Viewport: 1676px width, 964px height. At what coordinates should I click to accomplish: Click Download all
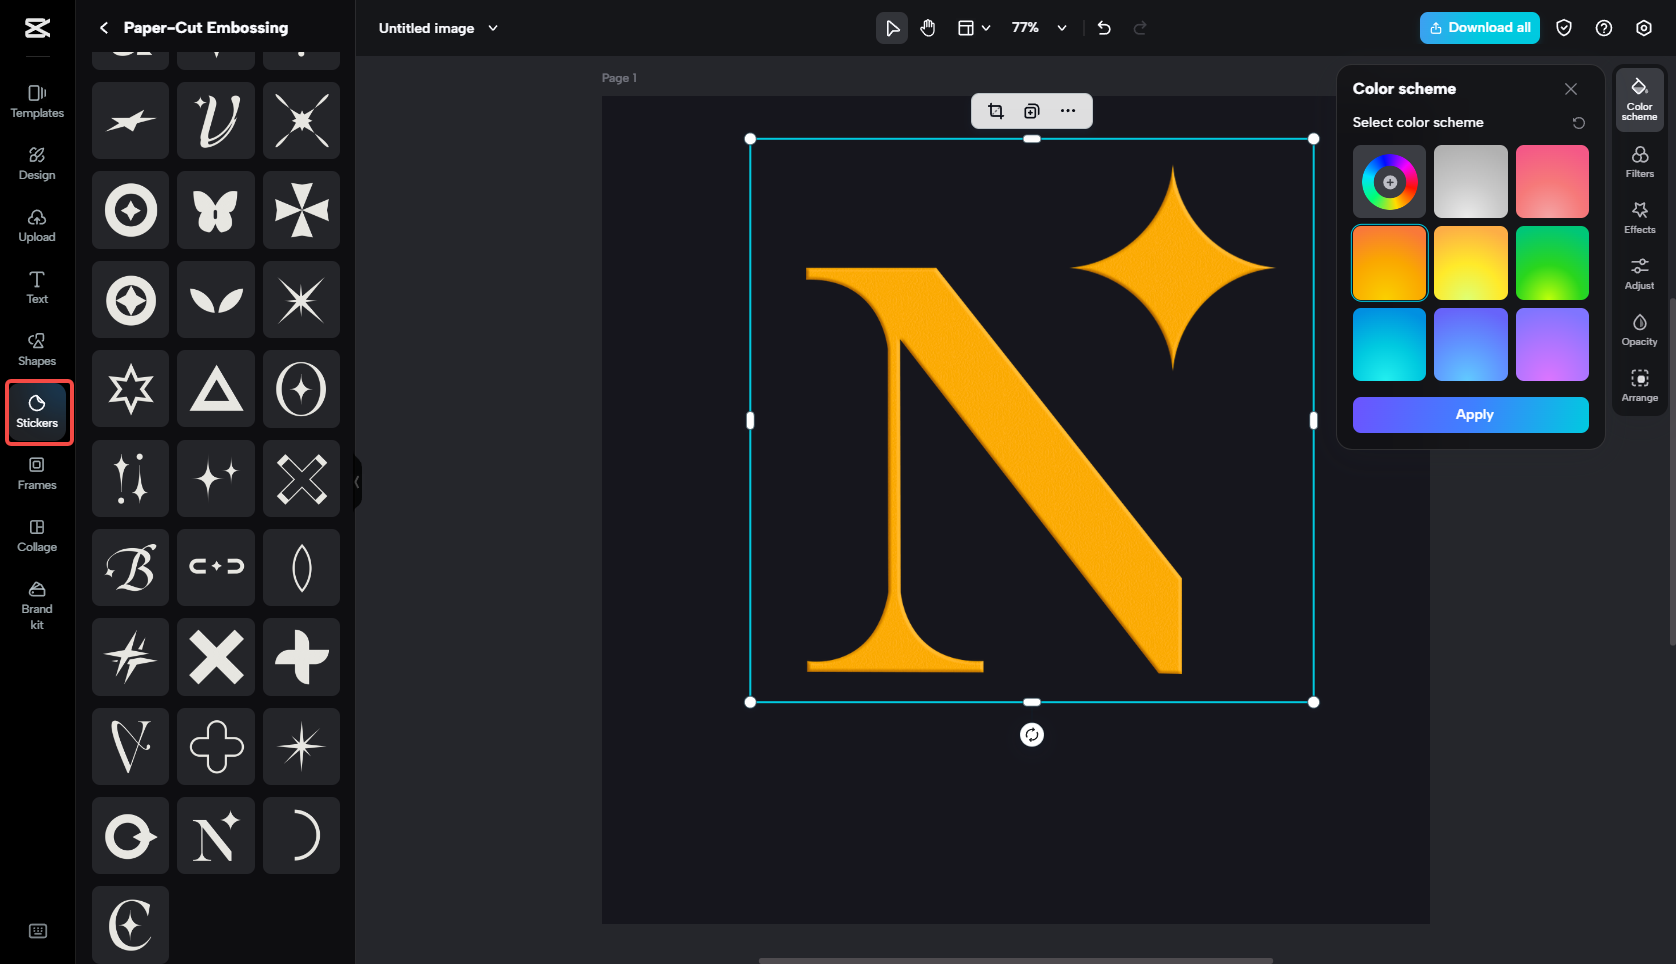click(x=1479, y=28)
